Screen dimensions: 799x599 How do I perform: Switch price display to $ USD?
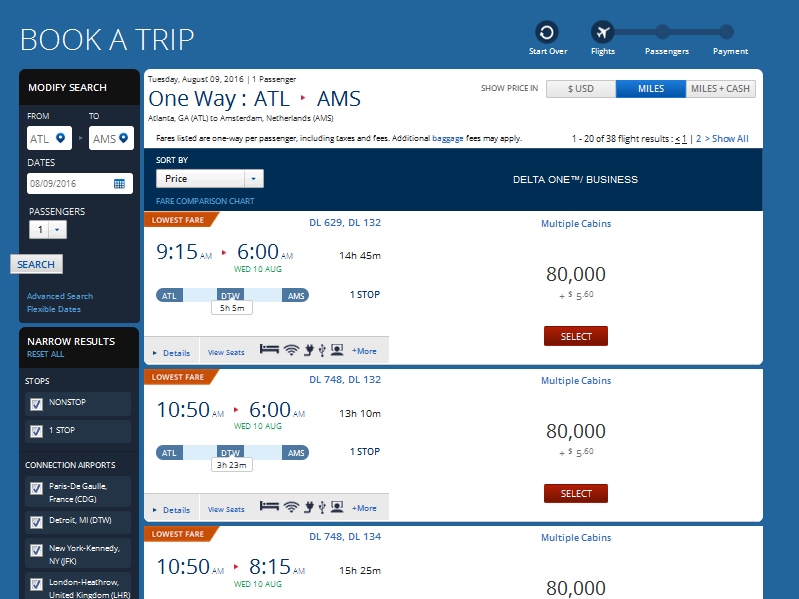(580, 89)
